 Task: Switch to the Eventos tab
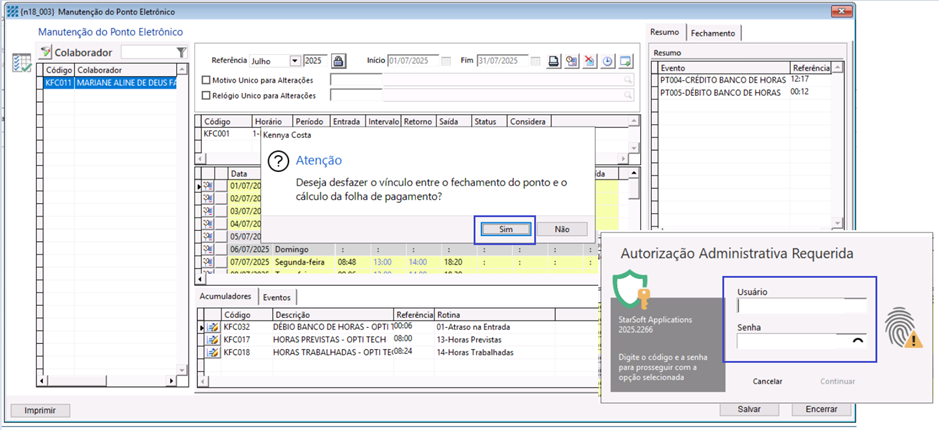pos(276,297)
